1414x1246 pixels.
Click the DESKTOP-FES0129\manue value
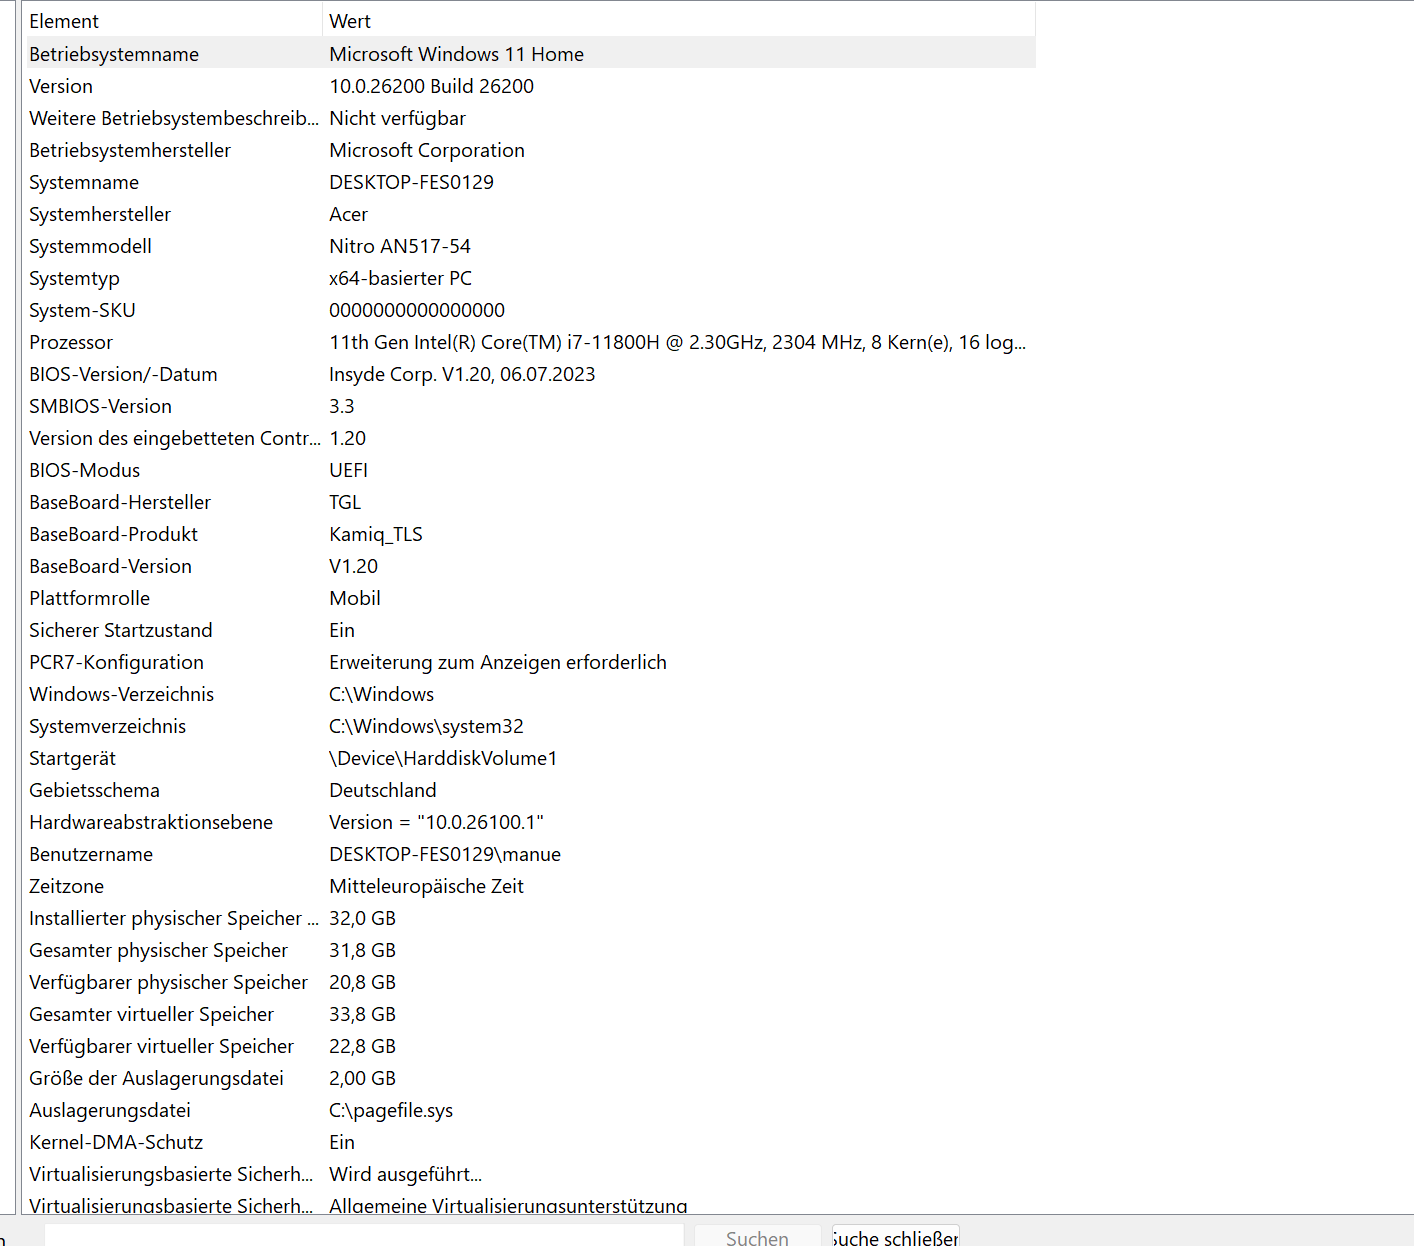[x=445, y=854]
